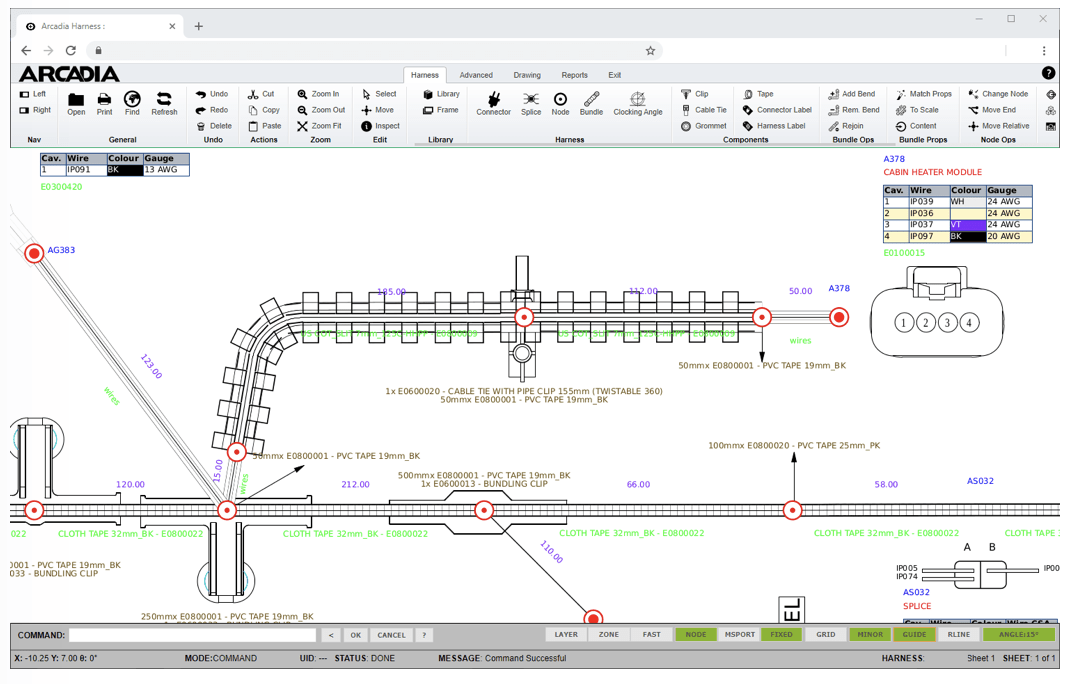The image size is (1080, 684).
Task: Click the violet VT colour cell
Action: 966,225
